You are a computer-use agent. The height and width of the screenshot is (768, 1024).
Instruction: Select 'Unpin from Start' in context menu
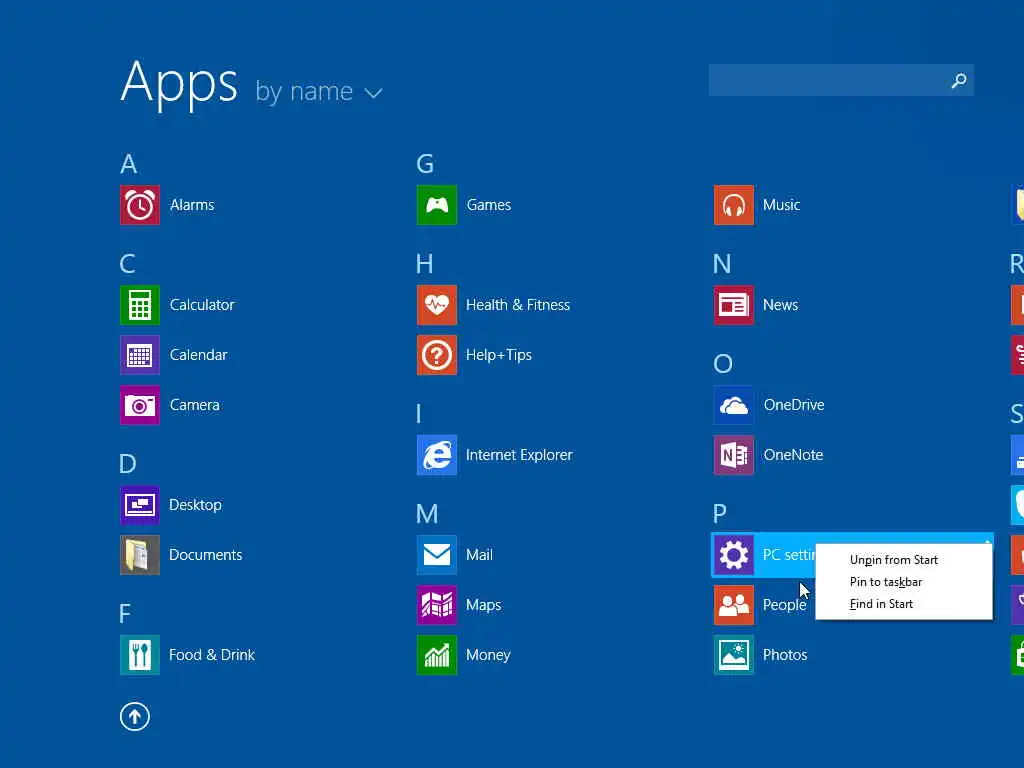coord(893,560)
